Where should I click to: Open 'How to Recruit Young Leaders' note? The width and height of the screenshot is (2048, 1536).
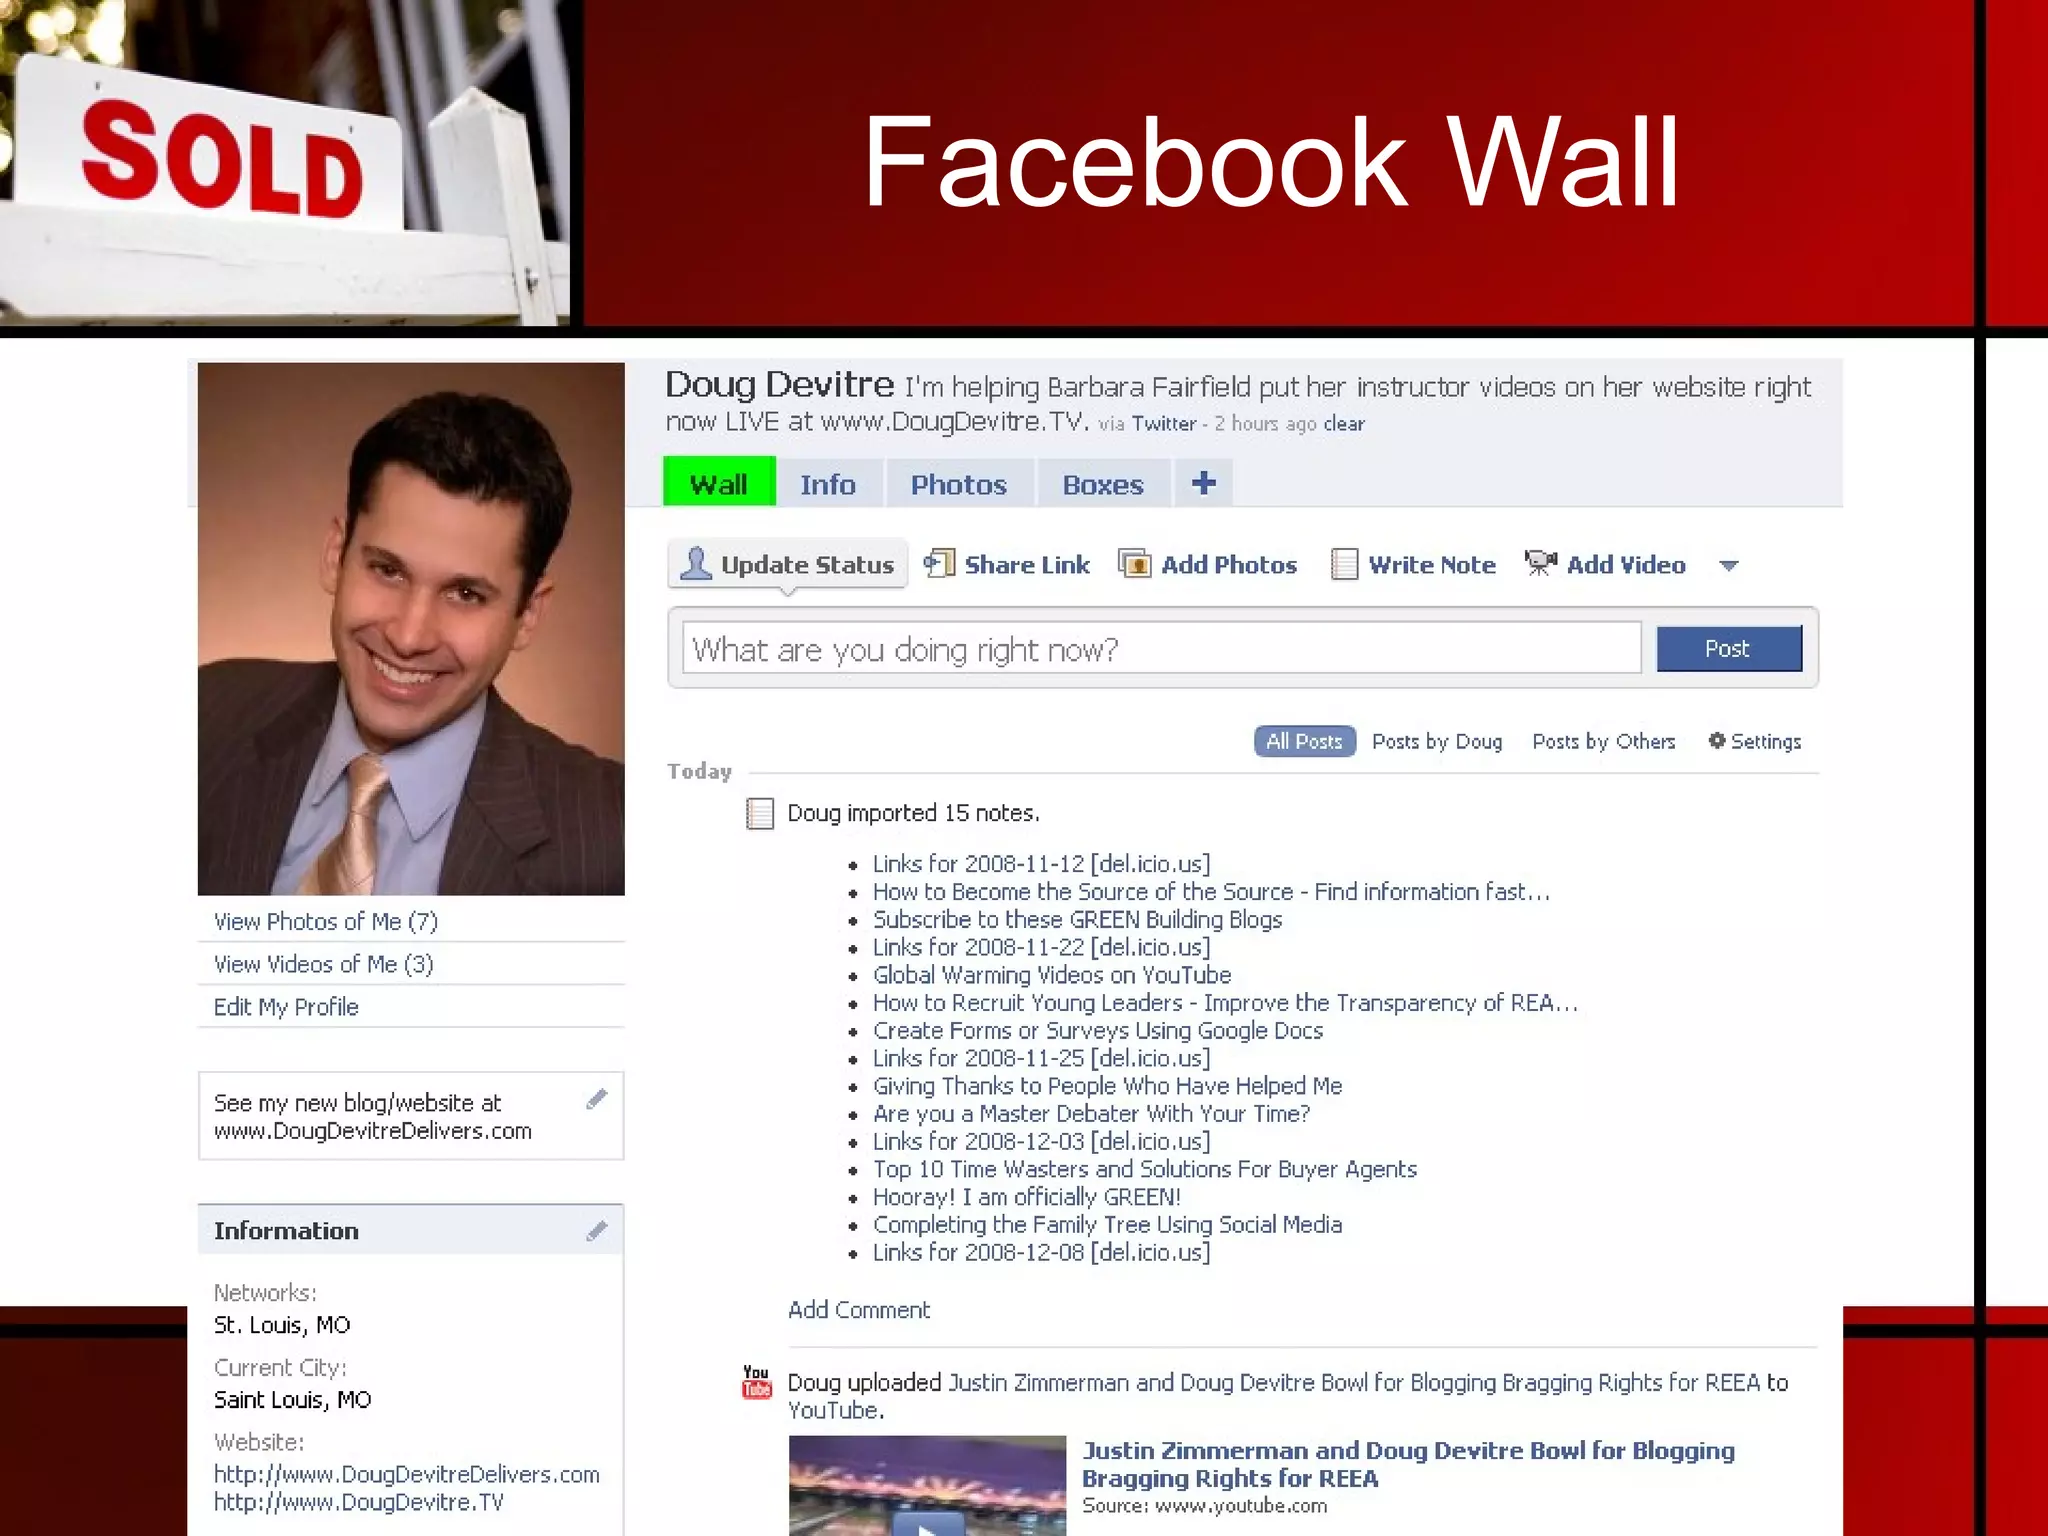click(1225, 1002)
